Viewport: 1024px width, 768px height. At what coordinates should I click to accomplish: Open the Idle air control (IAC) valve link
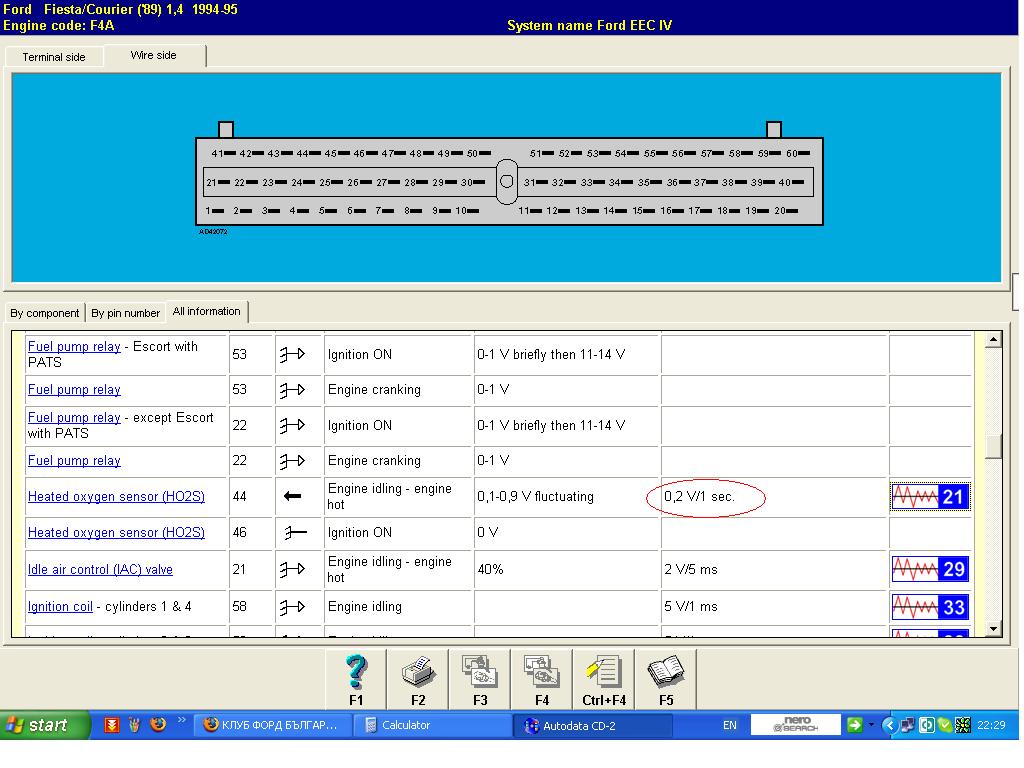click(x=100, y=570)
